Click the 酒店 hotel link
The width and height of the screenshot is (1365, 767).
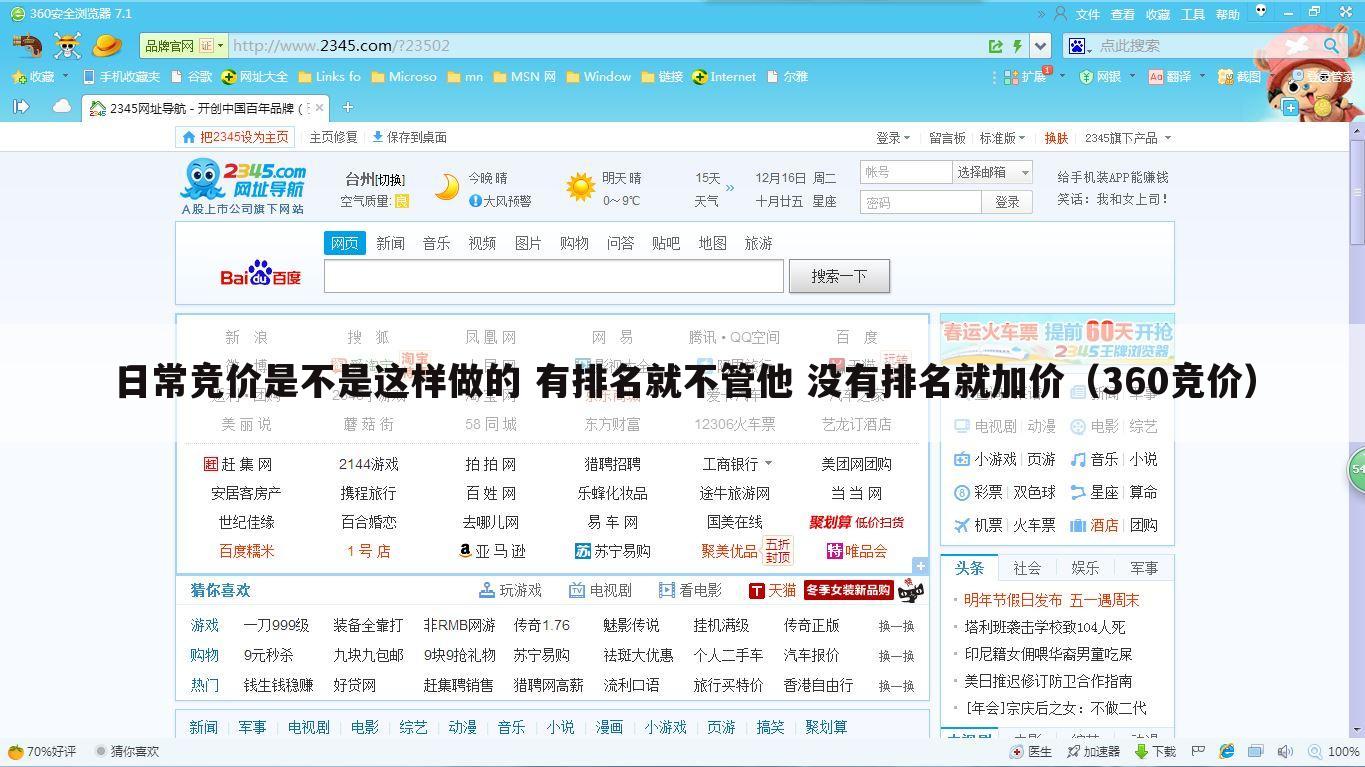click(1104, 525)
